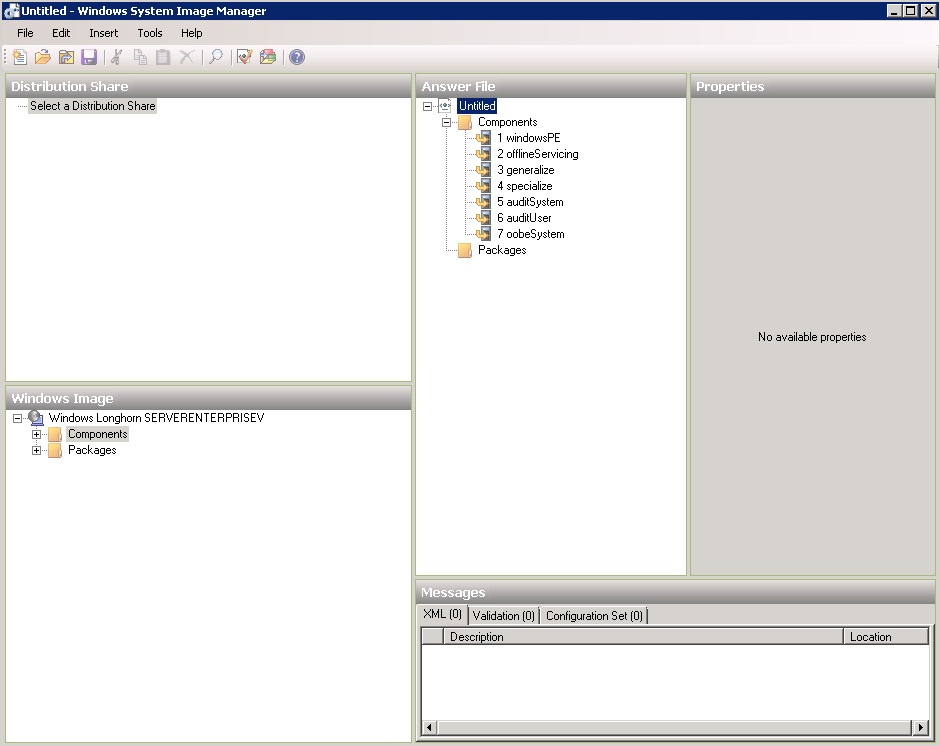Click the 2 offlineServicing pass icon
The height and width of the screenshot is (746, 940).
click(483, 154)
